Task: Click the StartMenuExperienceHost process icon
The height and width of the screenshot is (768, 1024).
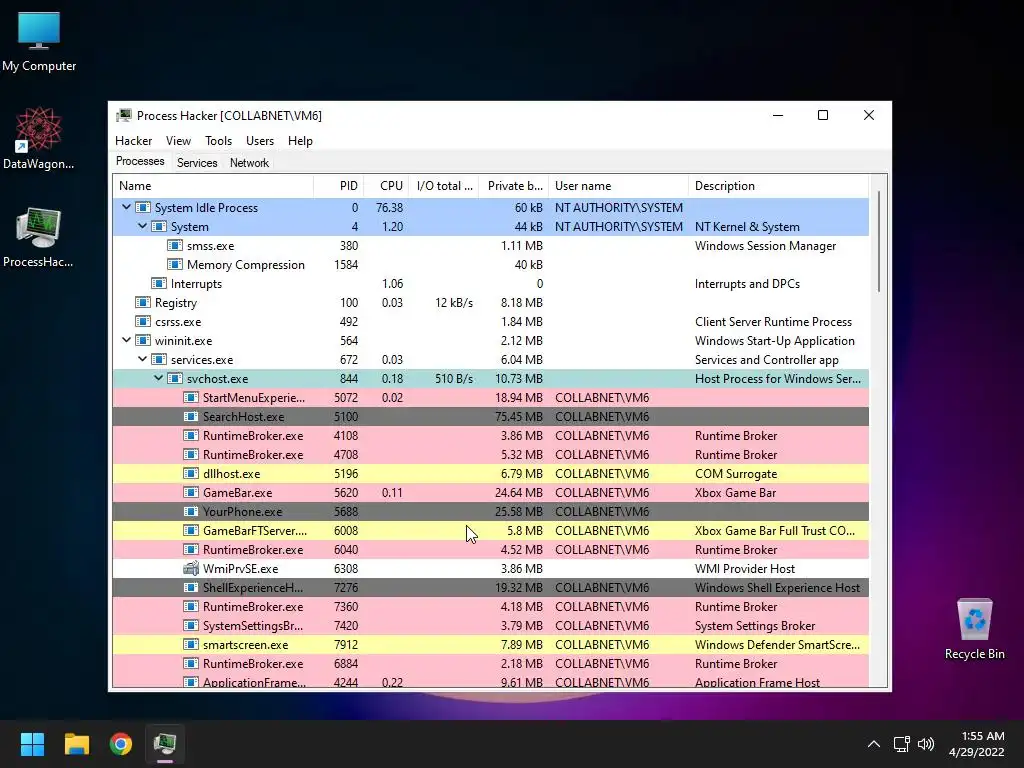Action: [x=191, y=398]
